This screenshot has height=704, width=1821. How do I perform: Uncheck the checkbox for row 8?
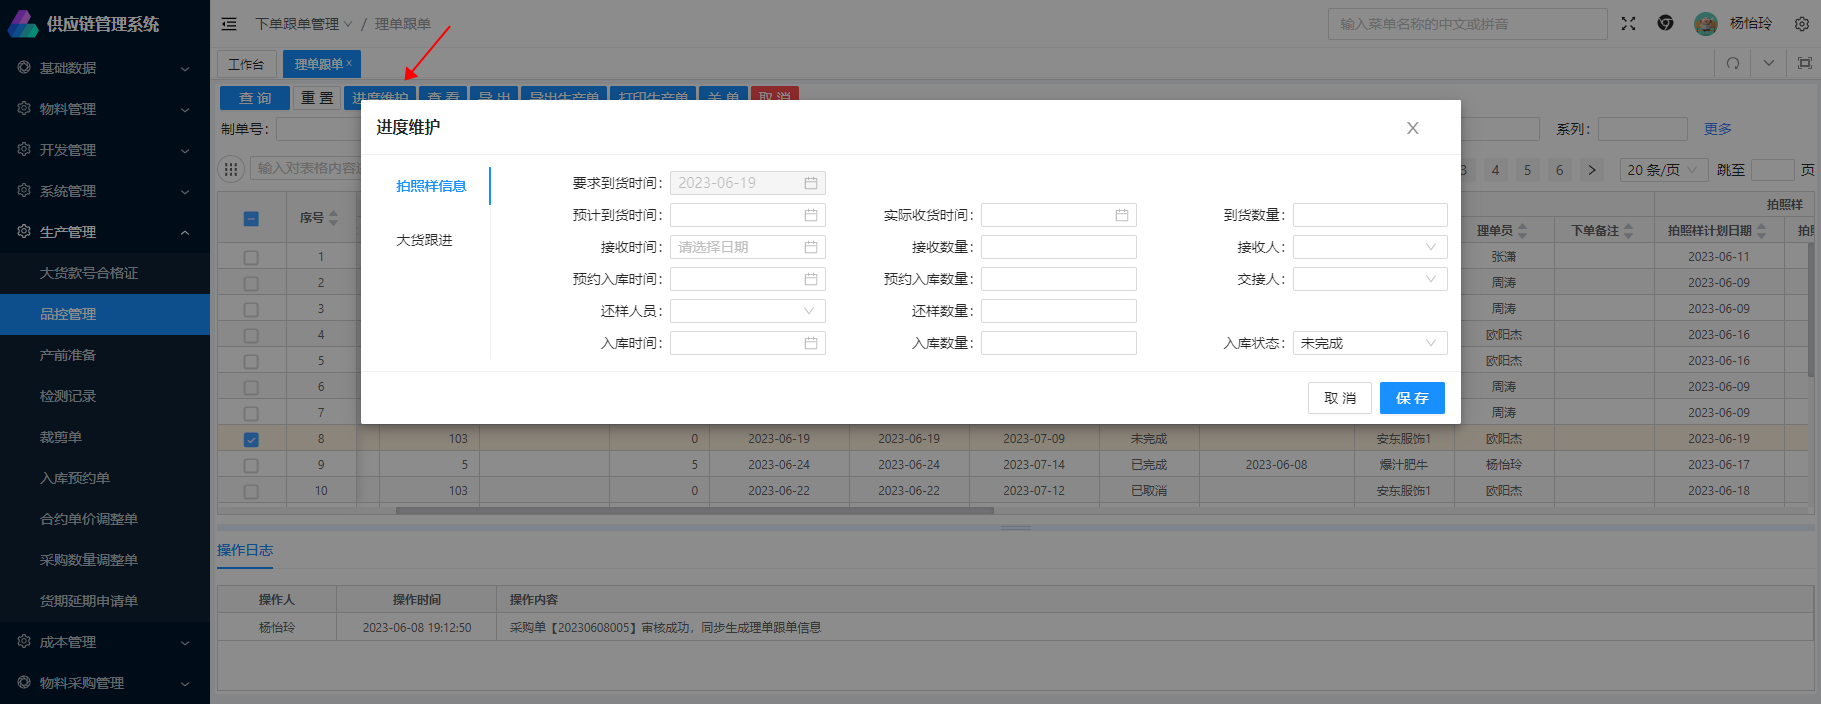pos(251,439)
